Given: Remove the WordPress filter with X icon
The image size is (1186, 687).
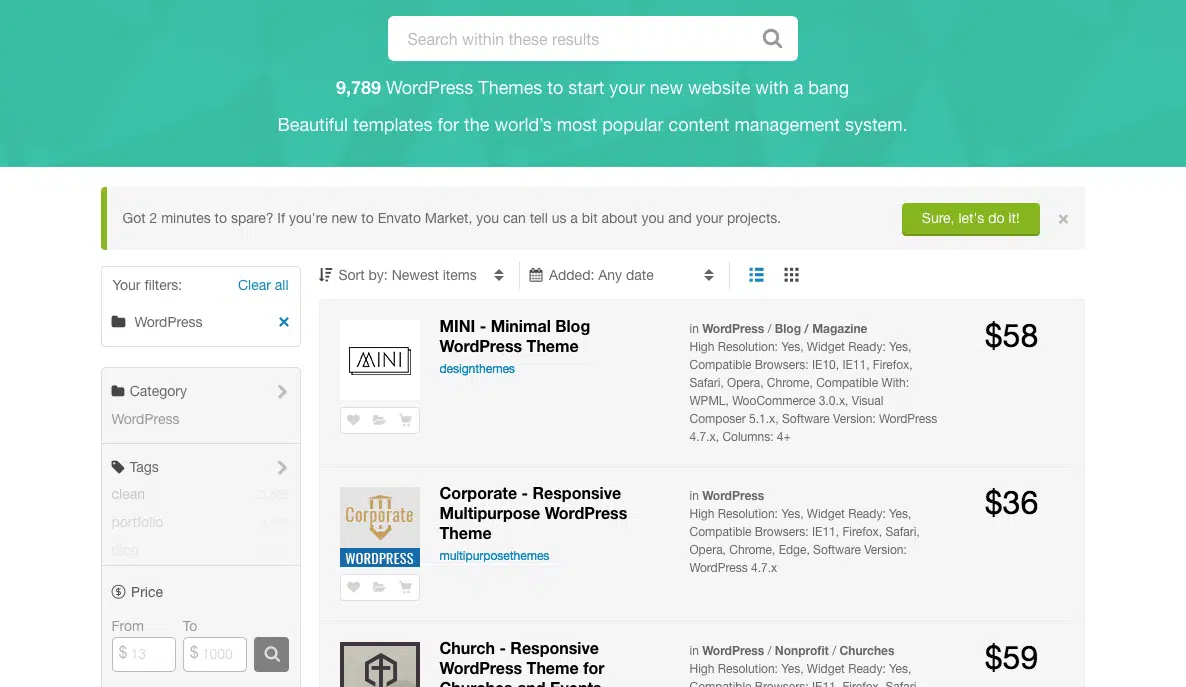Looking at the screenshot, I should click(x=284, y=322).
